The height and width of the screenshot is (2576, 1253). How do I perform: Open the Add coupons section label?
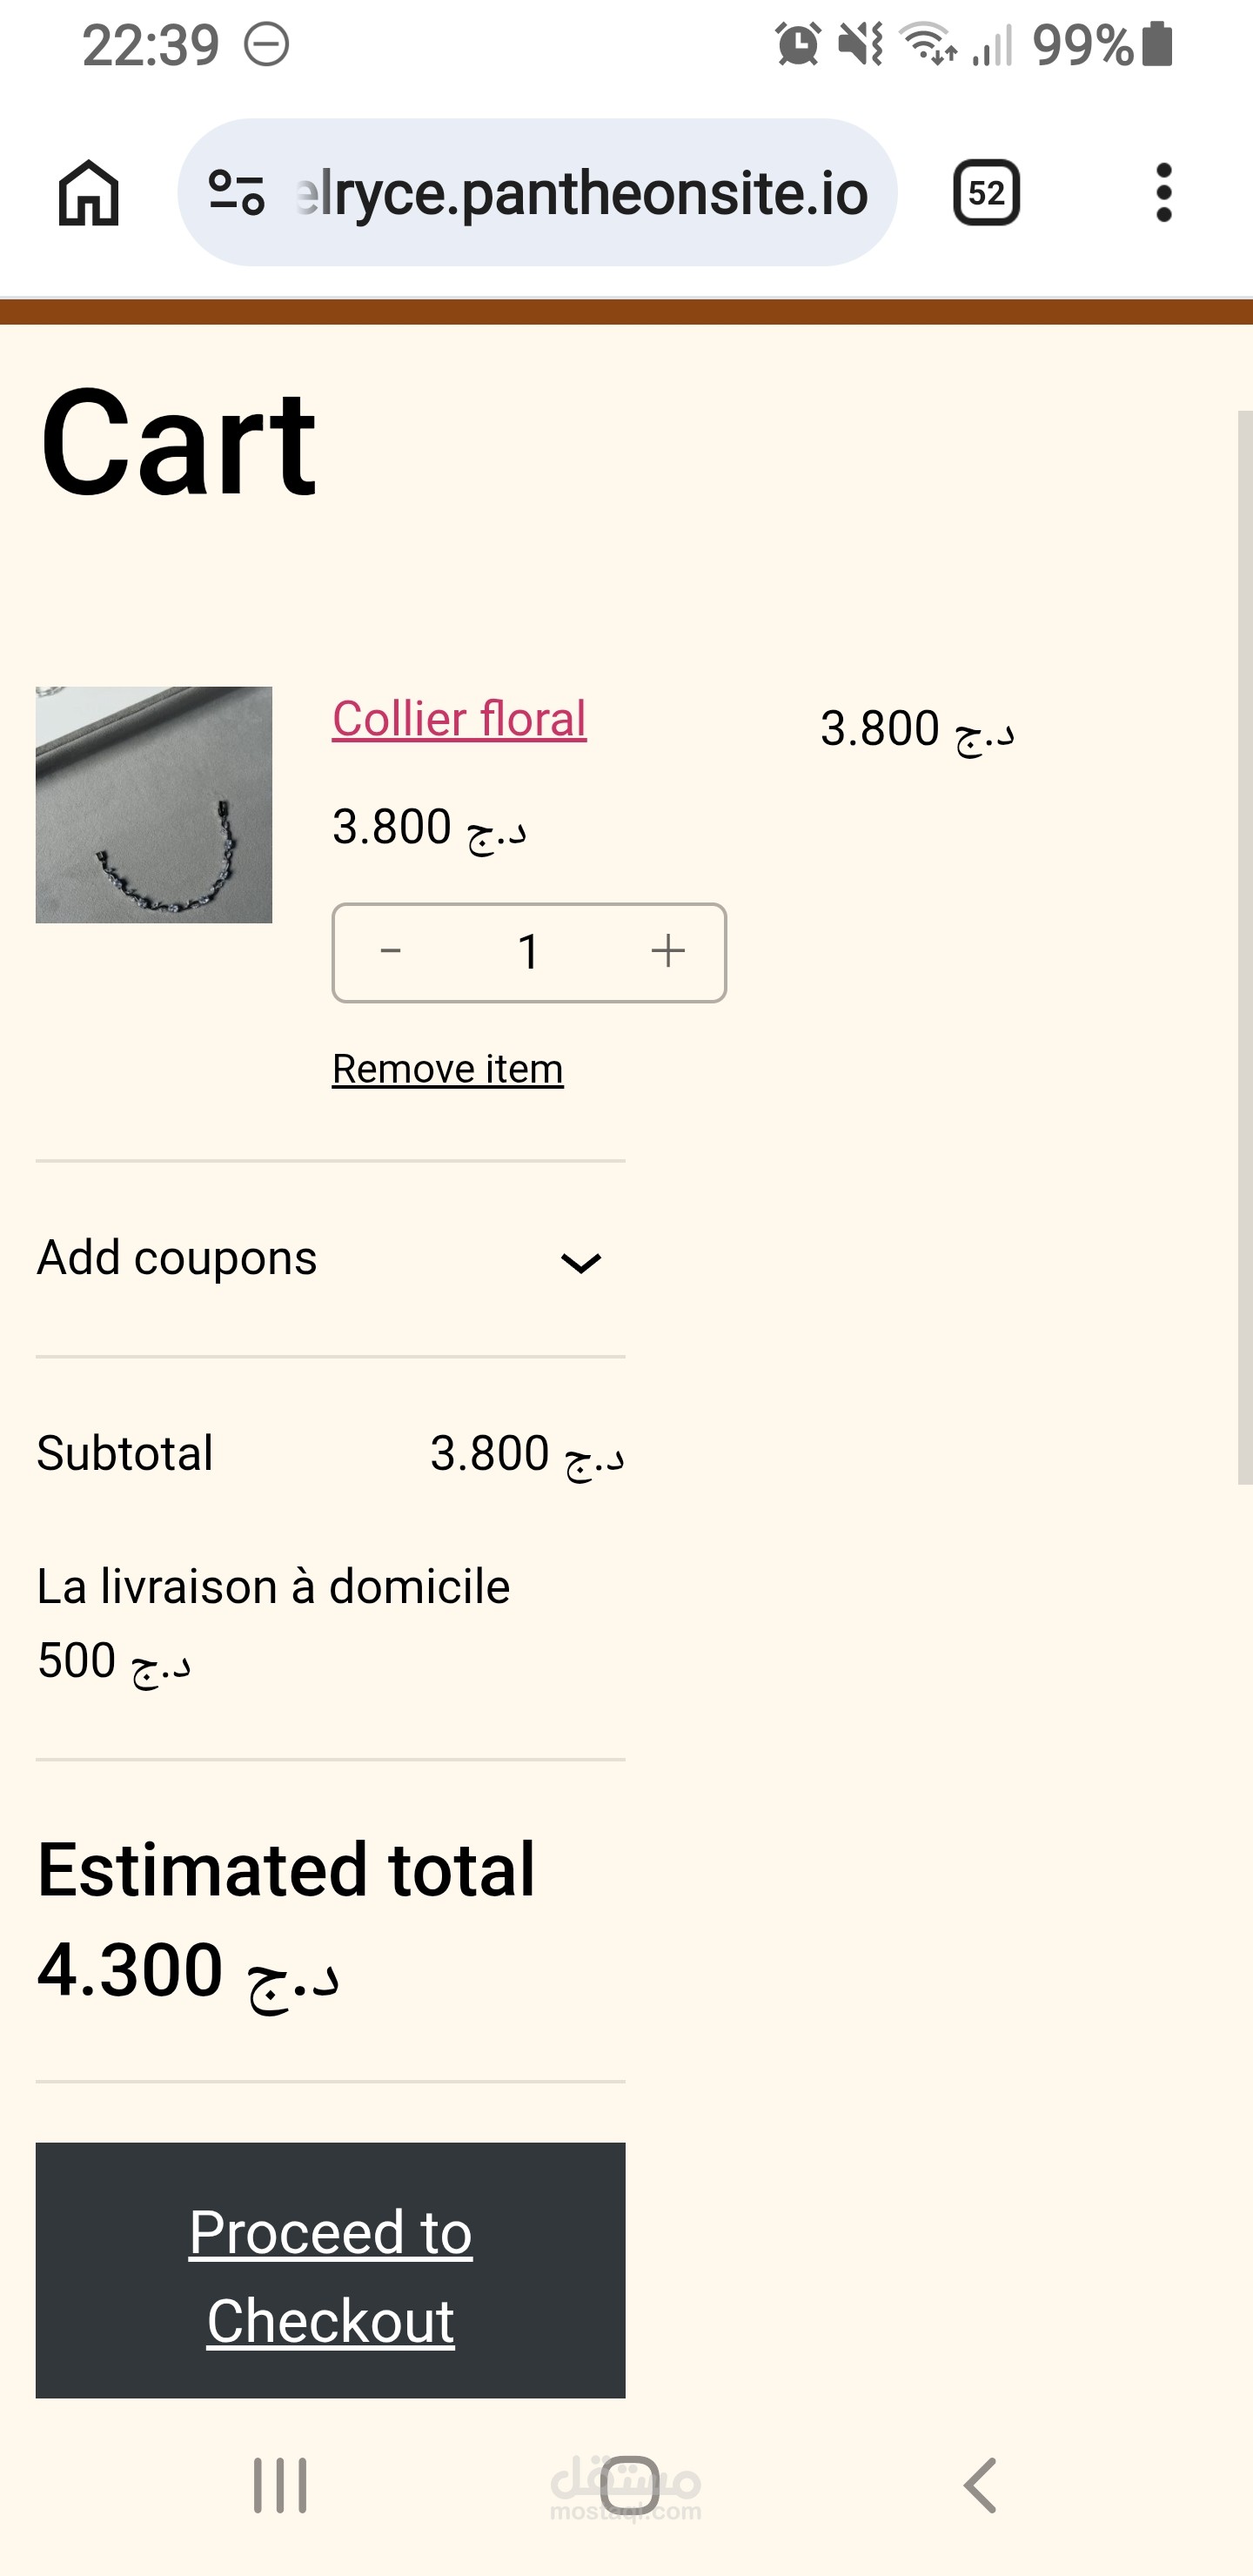(x=177, y=1258)
